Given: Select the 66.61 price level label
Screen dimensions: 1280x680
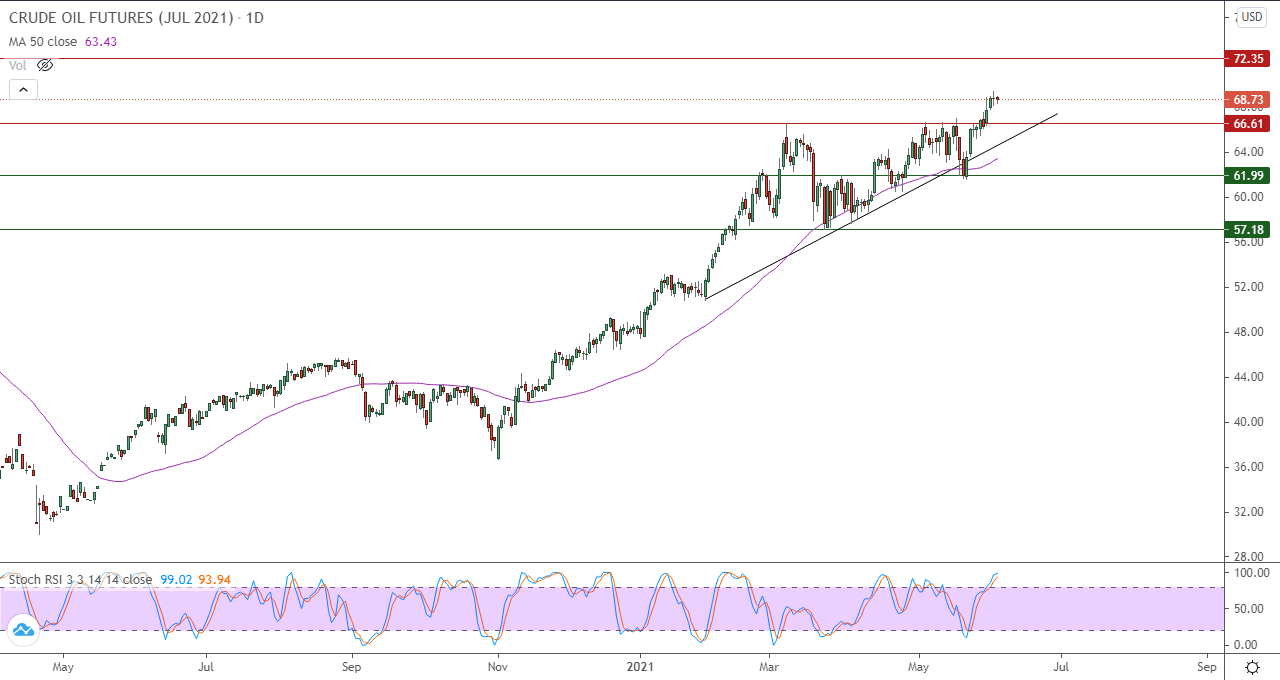Looking at the screenshot, I should tap(1249, 124).
